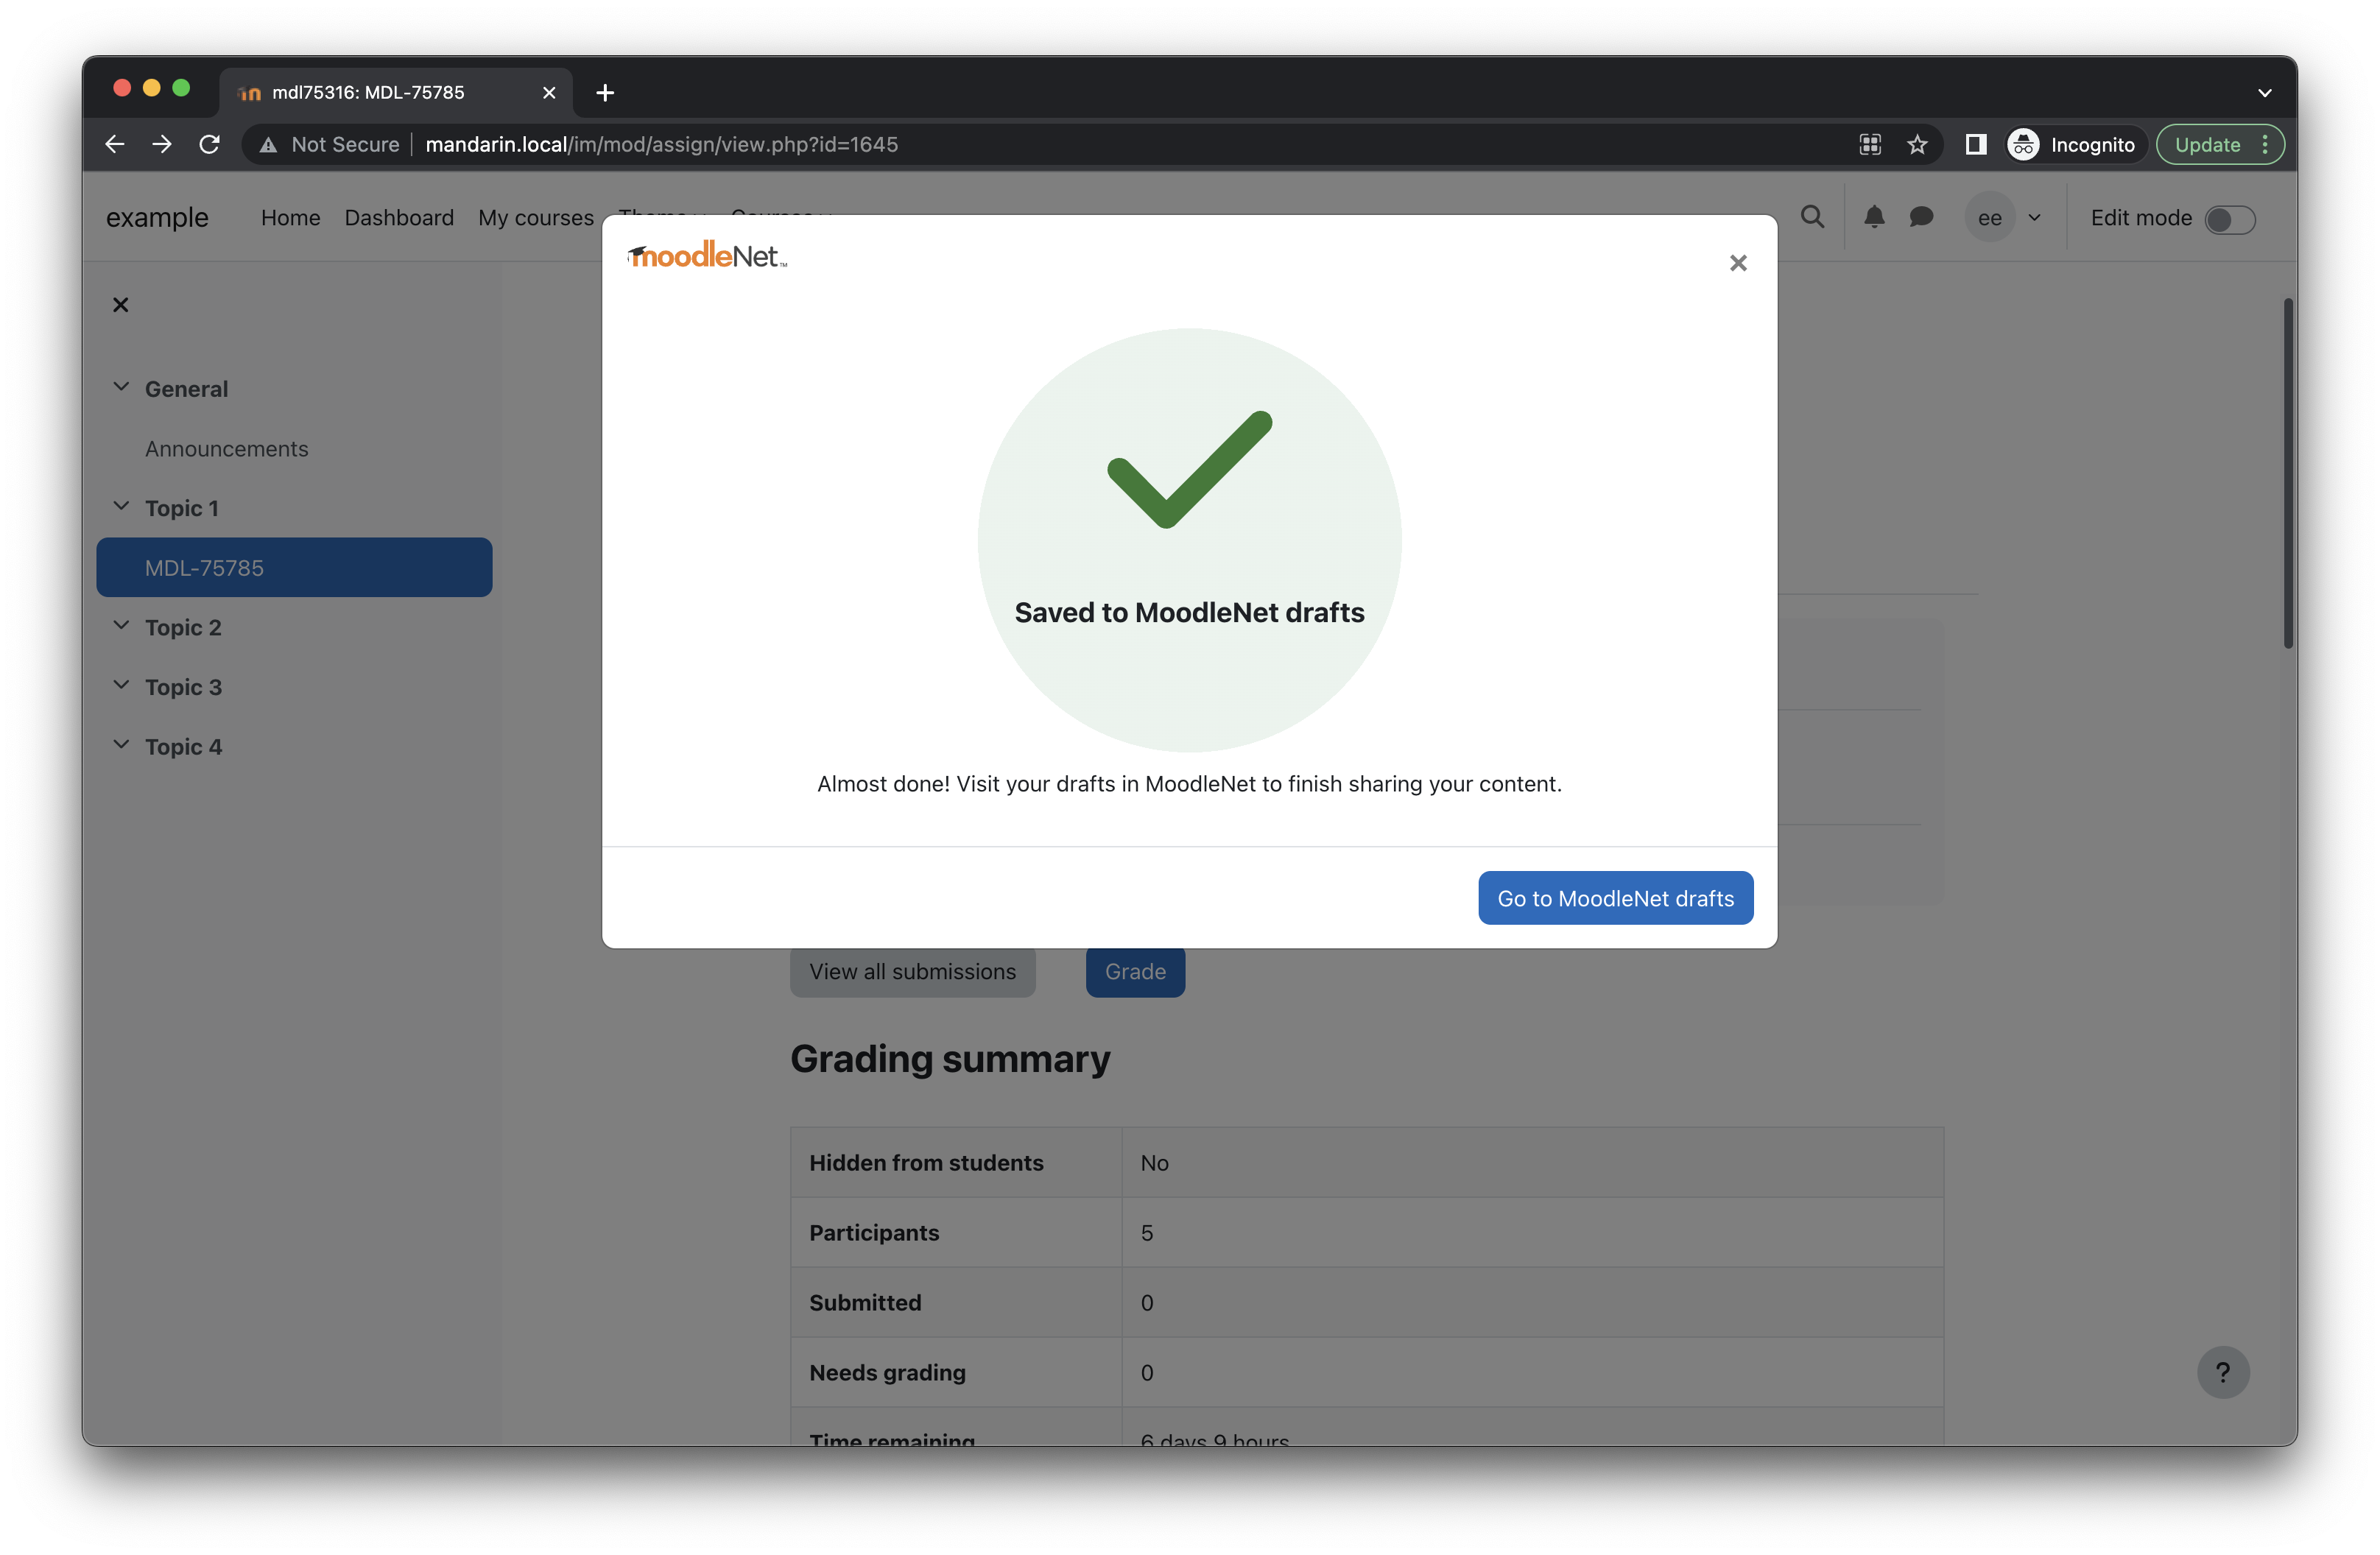Open notifications bell
Image resolution: width=2380 pixels, height=1555 pixels.
pos(1874,217)
